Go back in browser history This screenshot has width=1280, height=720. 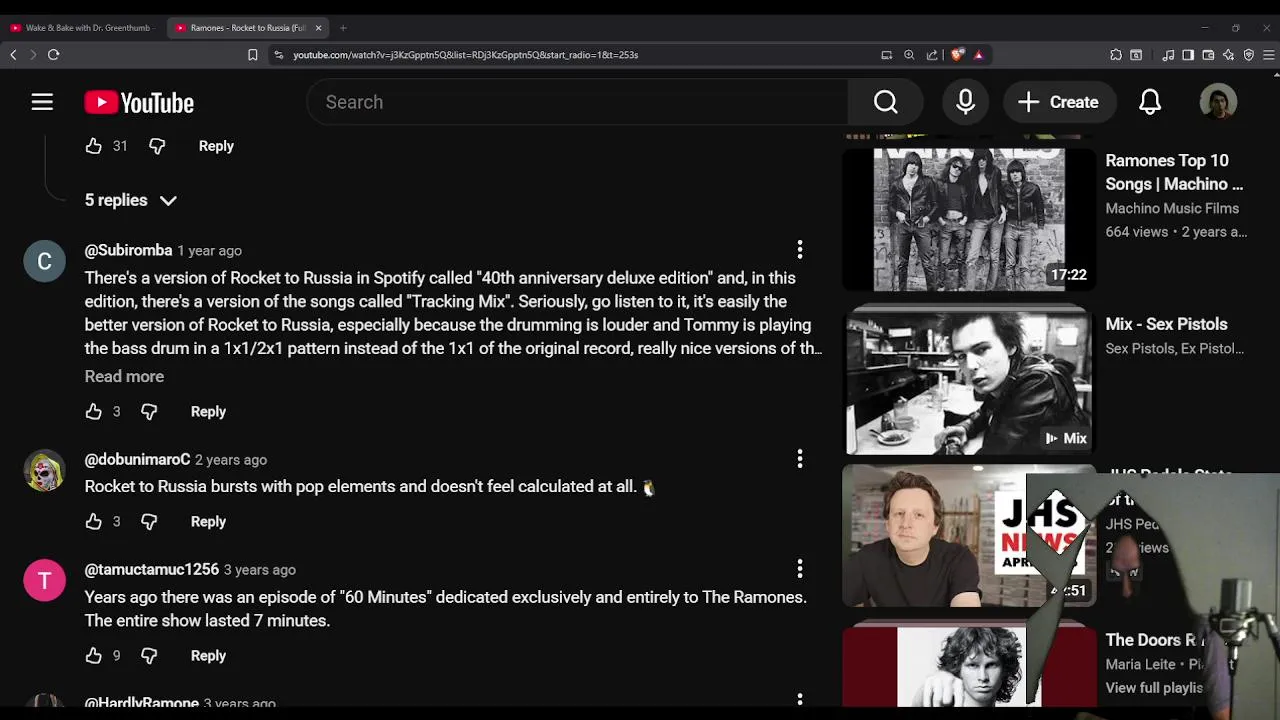click(x=13, y=55)
